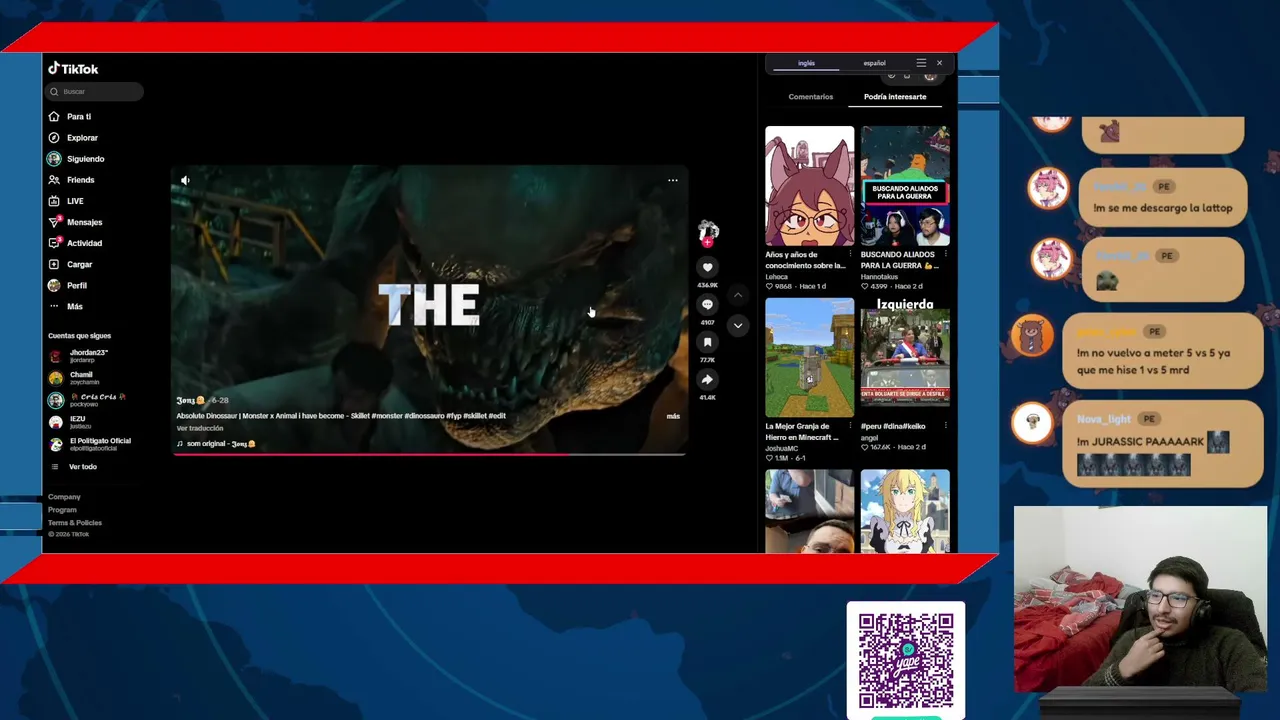Click the video progress bar
The width and height of the screenshot is (1280, 720).
click(x=429, y=455)
